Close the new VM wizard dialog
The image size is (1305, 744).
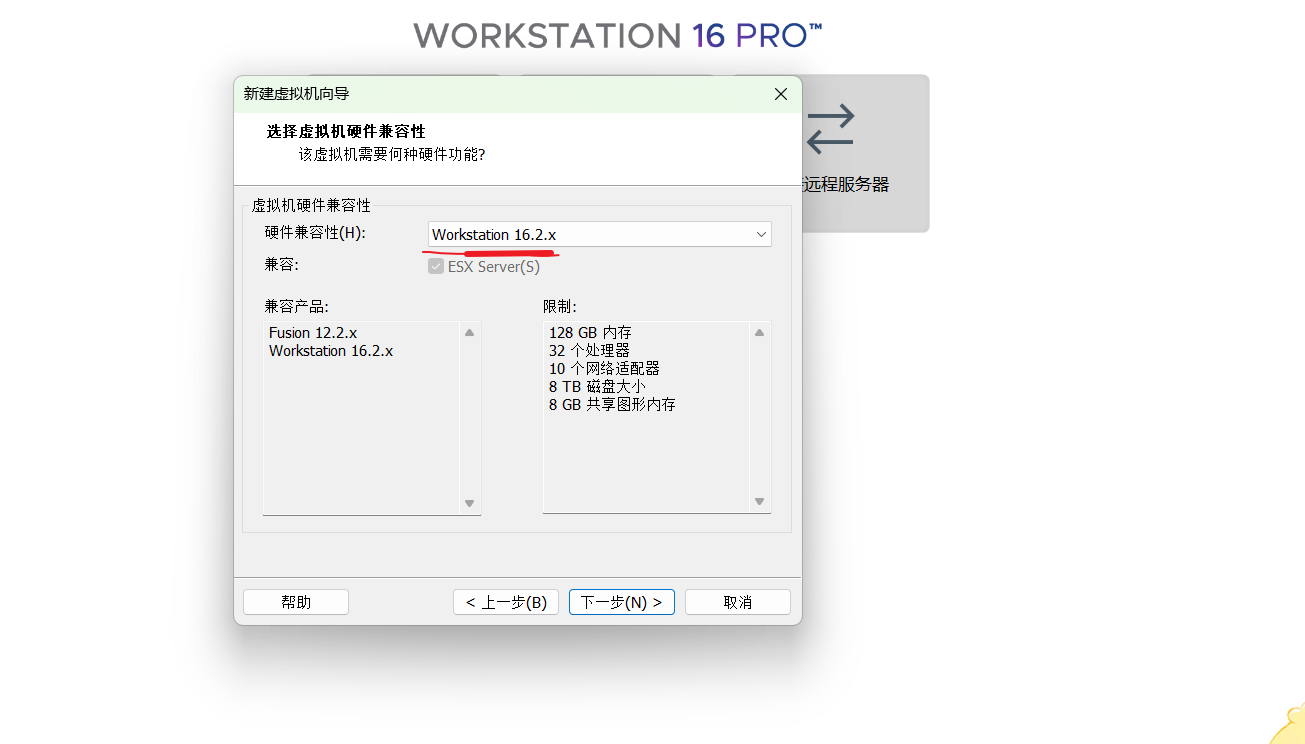(x=781, y=94)
